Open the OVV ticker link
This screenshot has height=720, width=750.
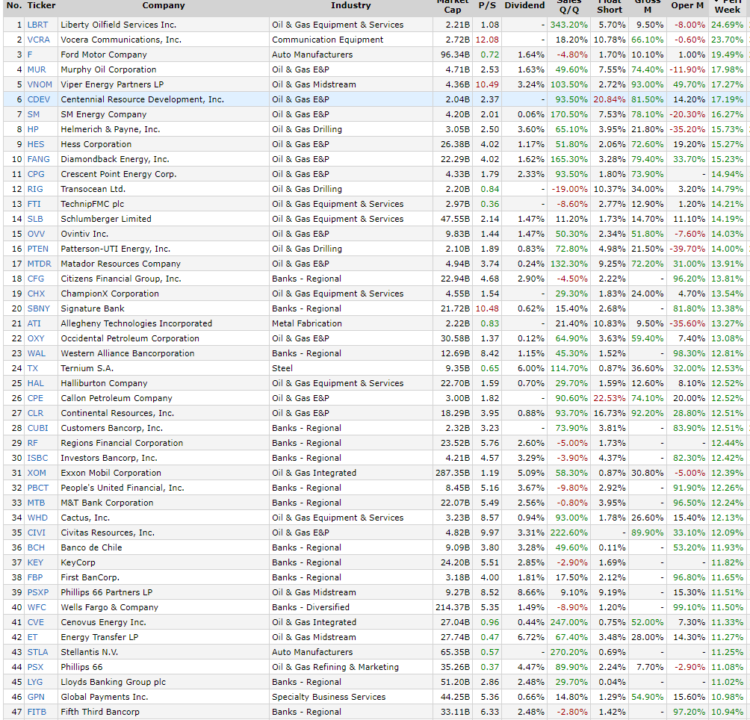point(36,234)
